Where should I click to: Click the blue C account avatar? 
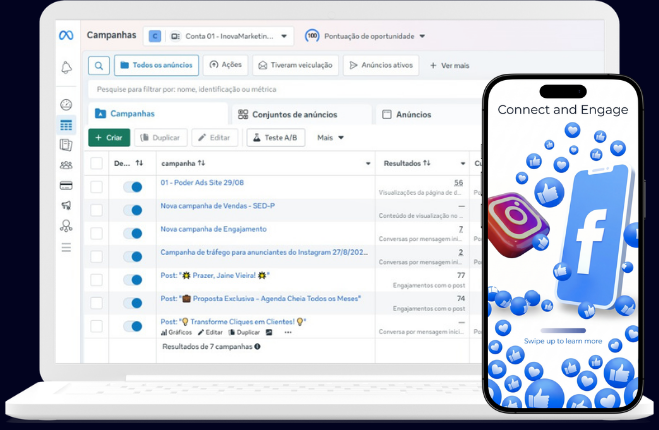(155, 37)
